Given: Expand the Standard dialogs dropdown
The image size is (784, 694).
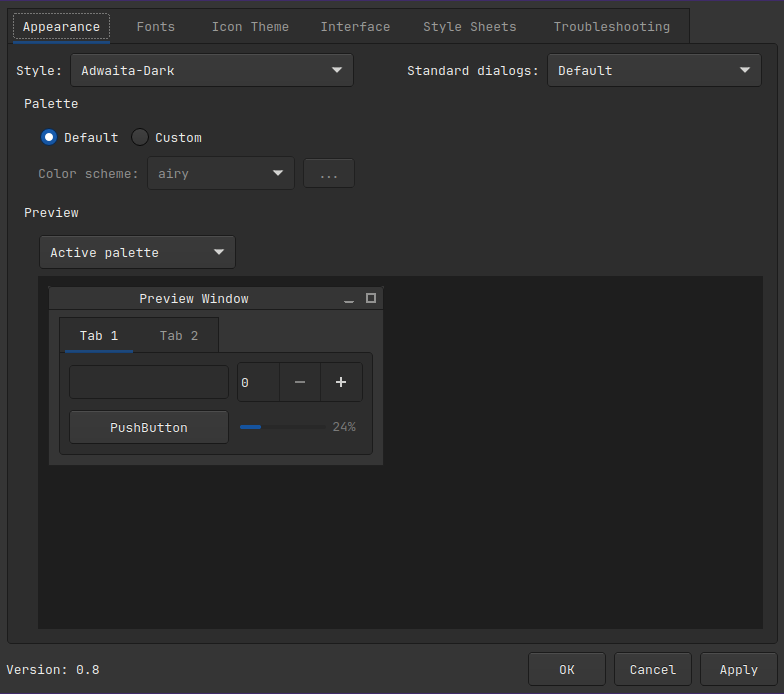Looking at the screenshot, I should coord(654,71).
